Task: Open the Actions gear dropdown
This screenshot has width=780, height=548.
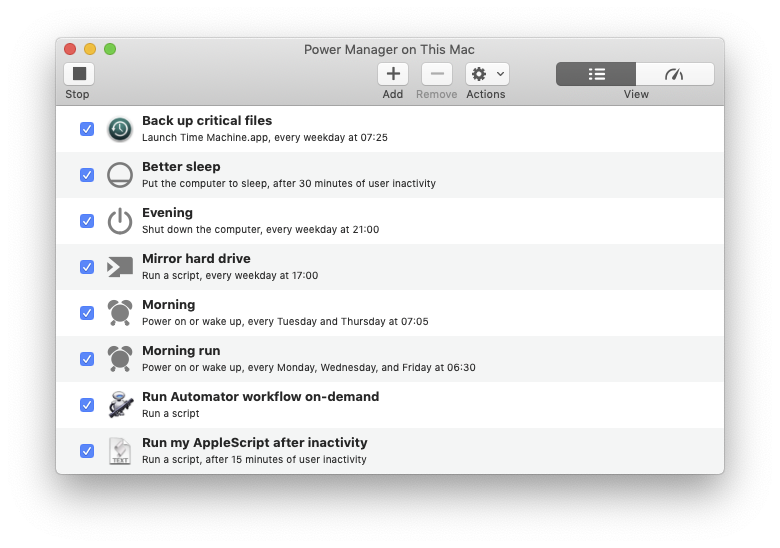Action: pyautogui.click(x=487, y=74)
